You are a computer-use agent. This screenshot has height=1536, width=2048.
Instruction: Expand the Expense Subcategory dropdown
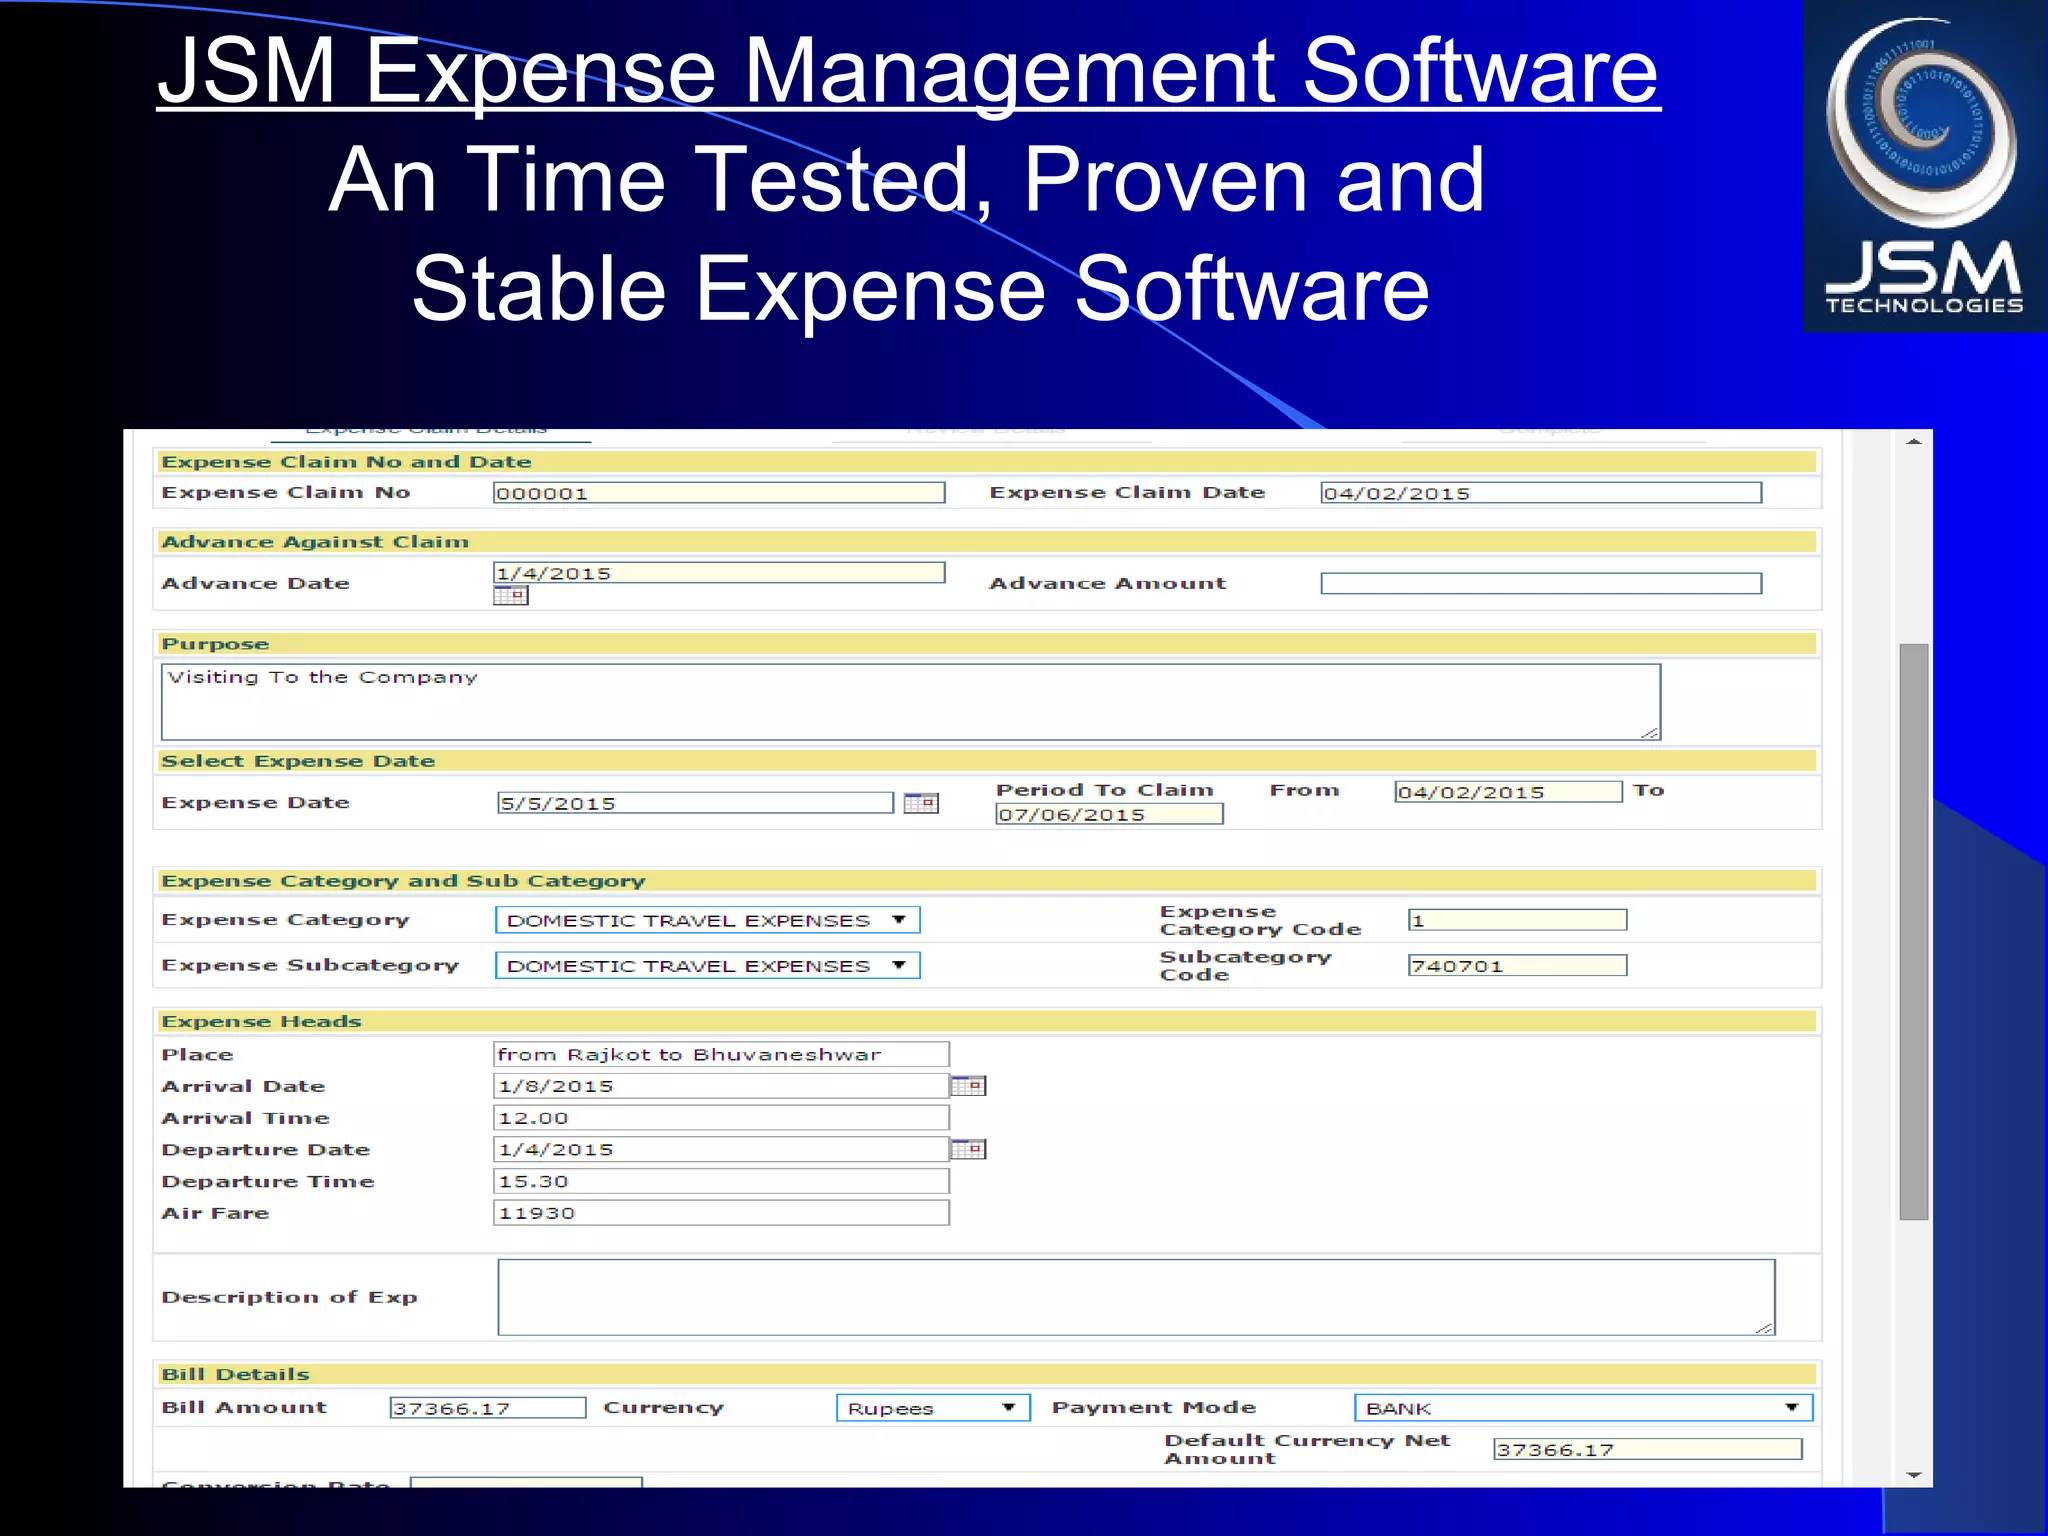tap(707, 966)
